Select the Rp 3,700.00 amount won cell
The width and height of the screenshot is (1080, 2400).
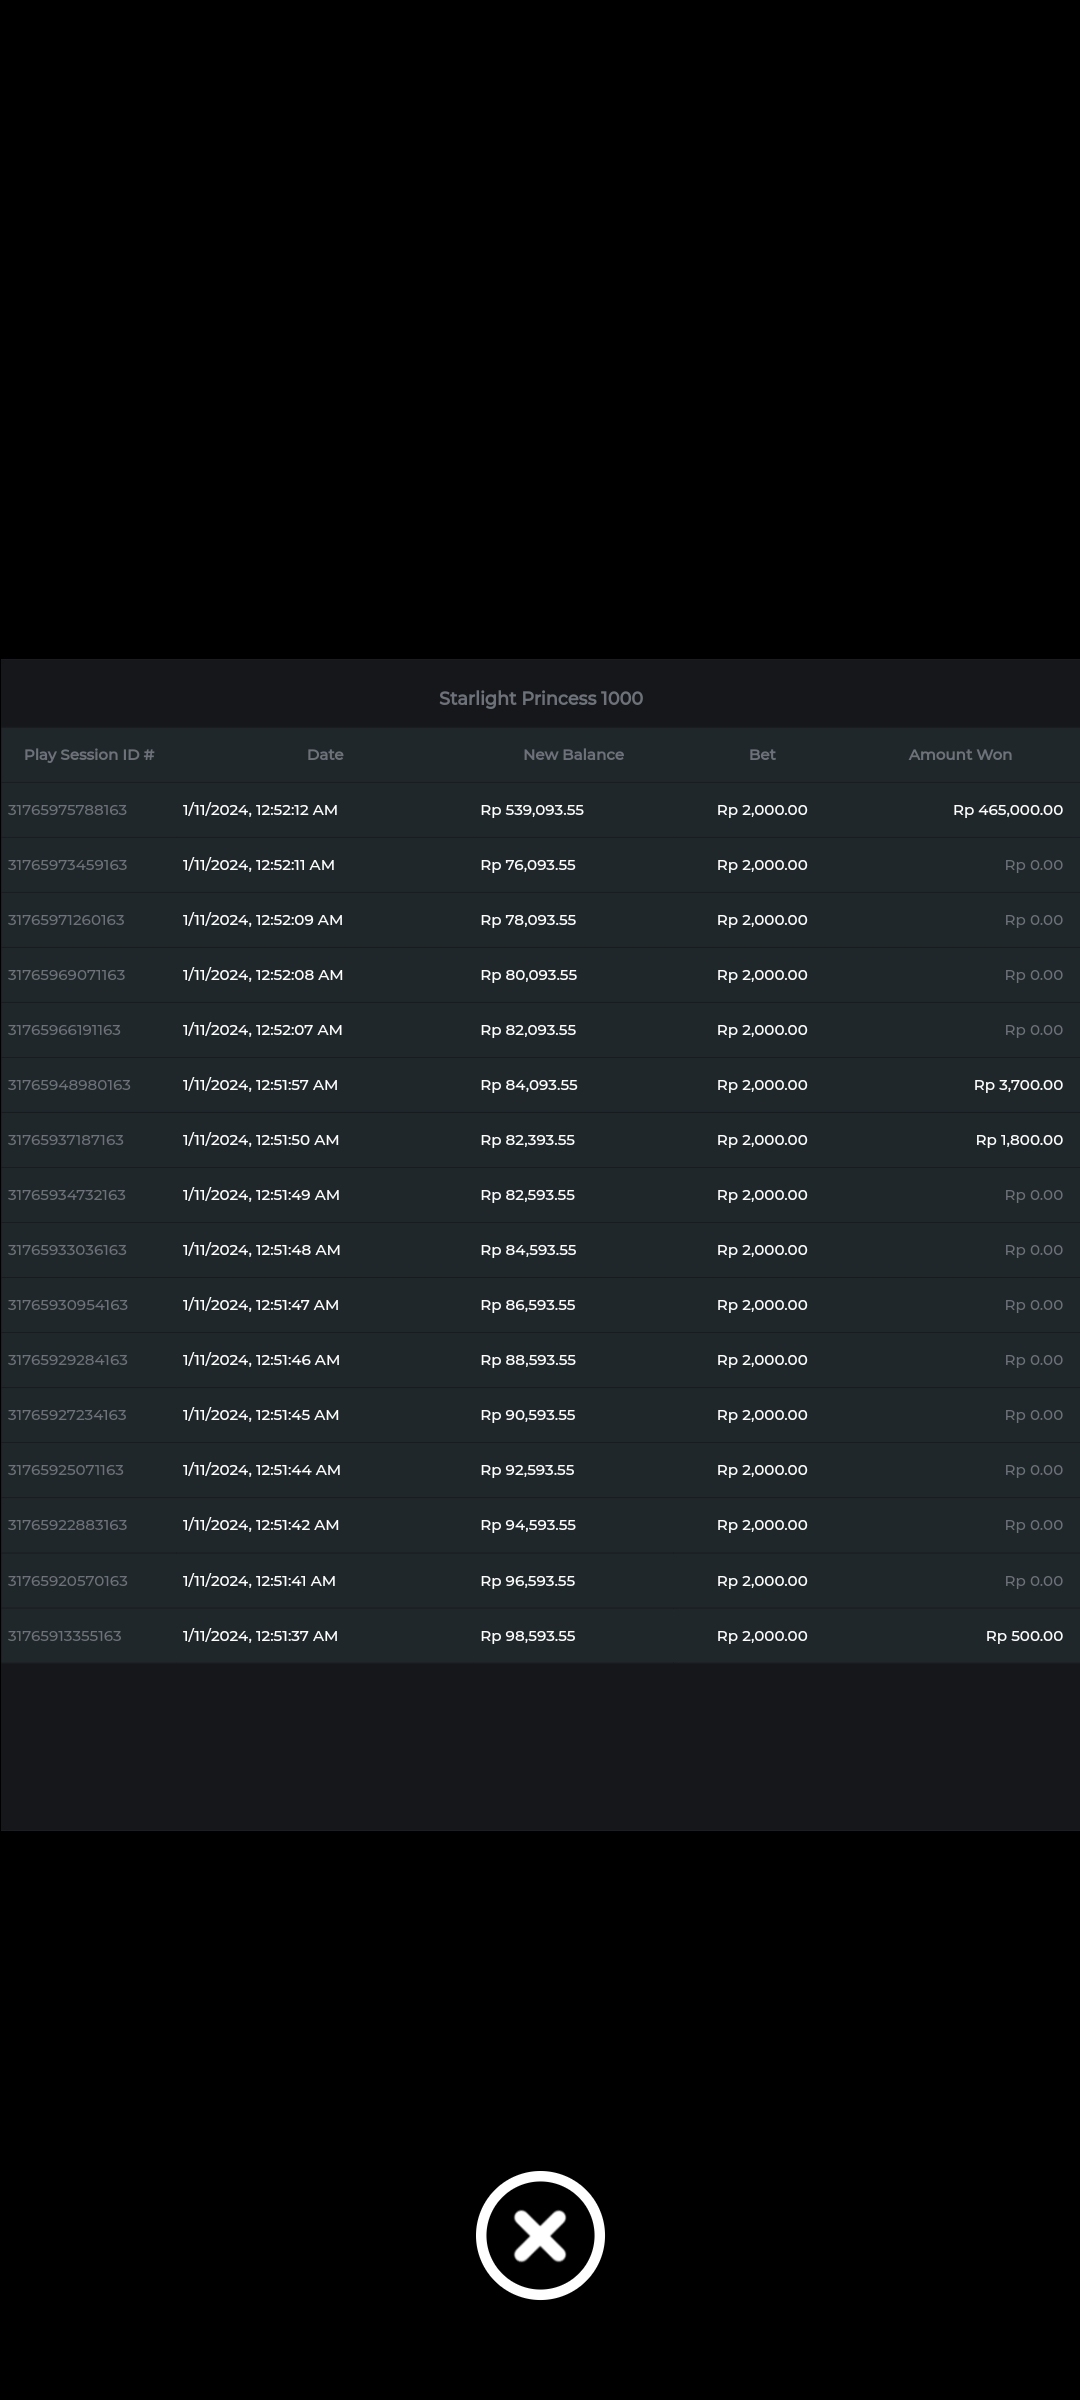click(1018, 1085)
